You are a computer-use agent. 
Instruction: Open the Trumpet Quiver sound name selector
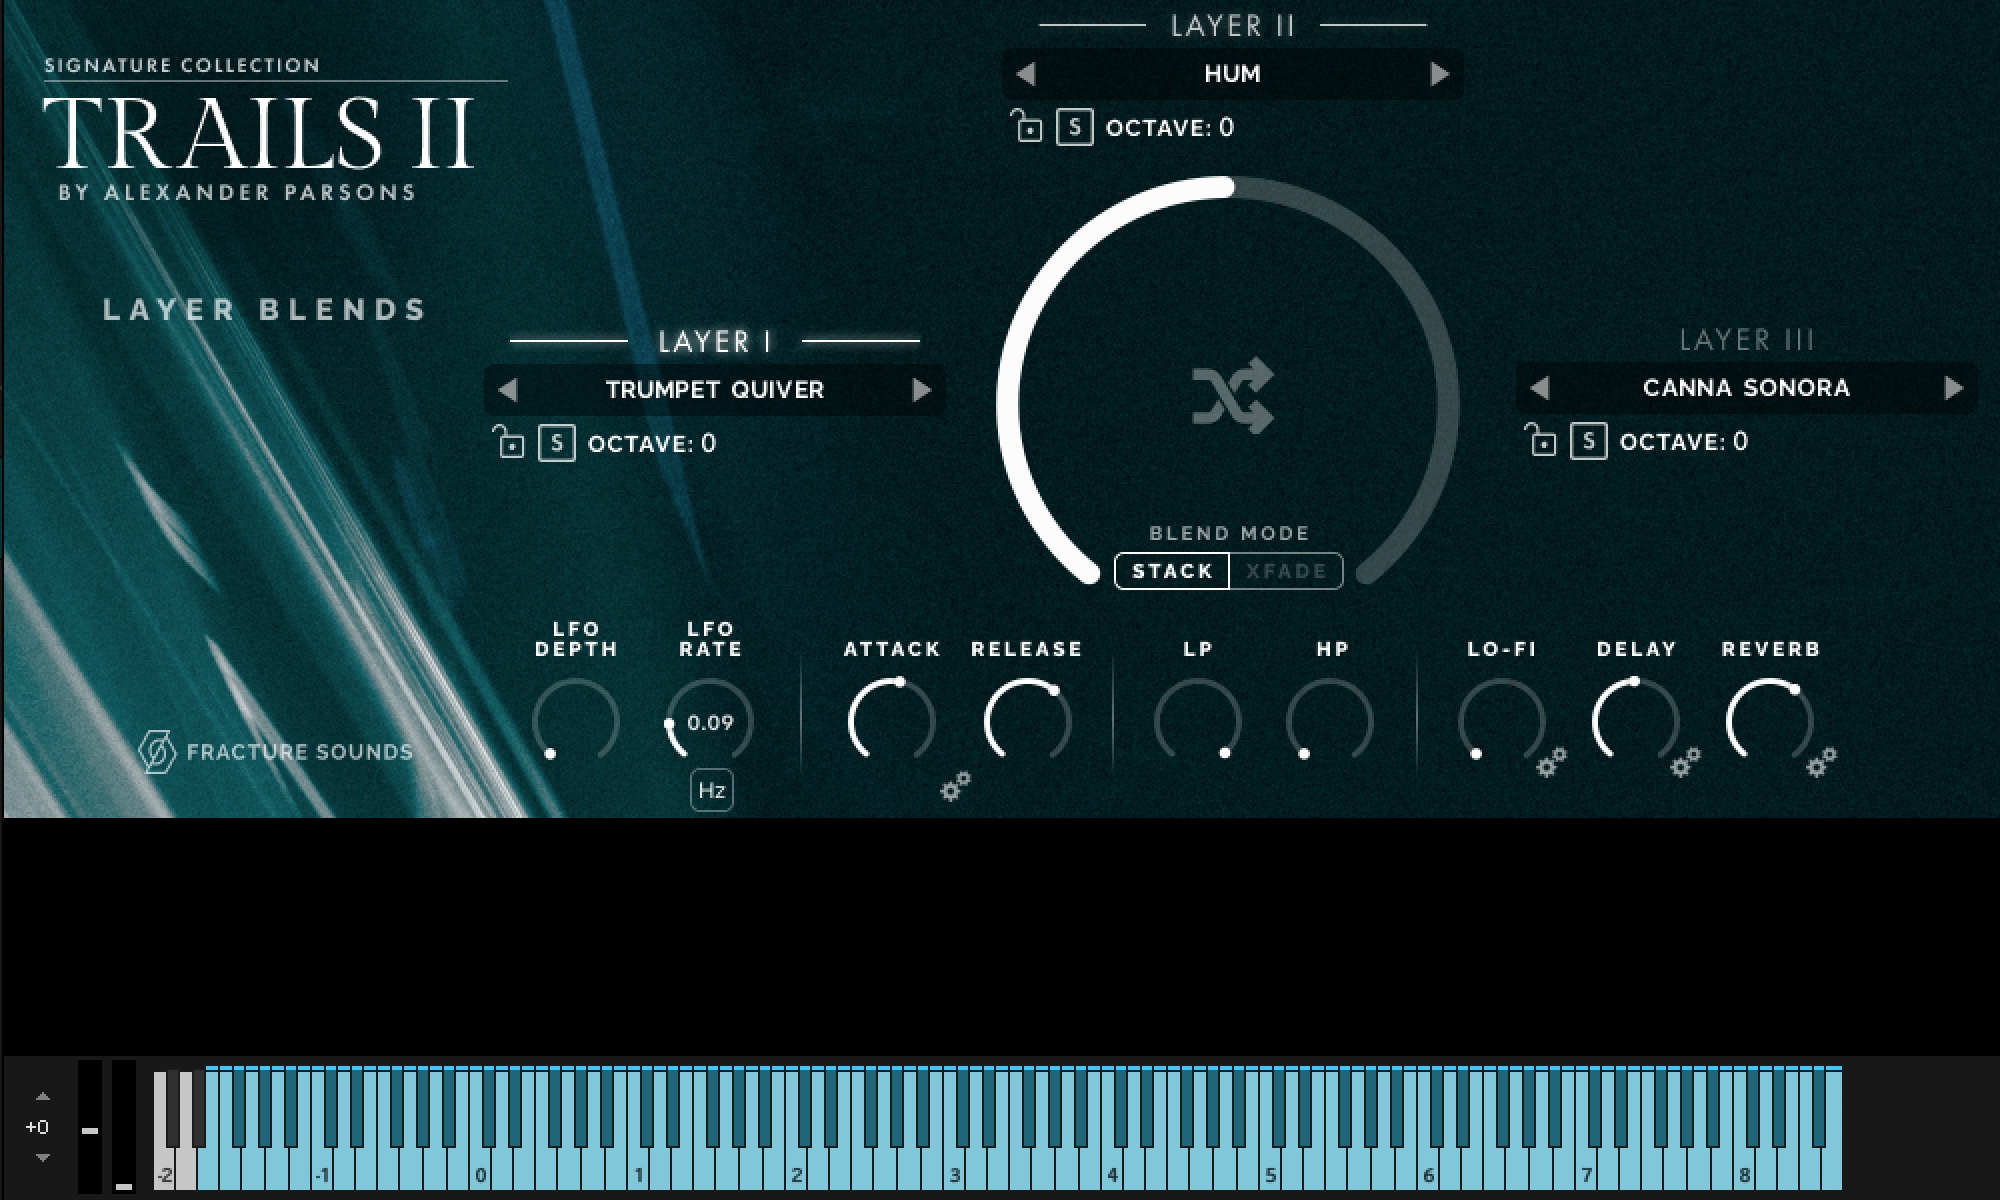715,390
